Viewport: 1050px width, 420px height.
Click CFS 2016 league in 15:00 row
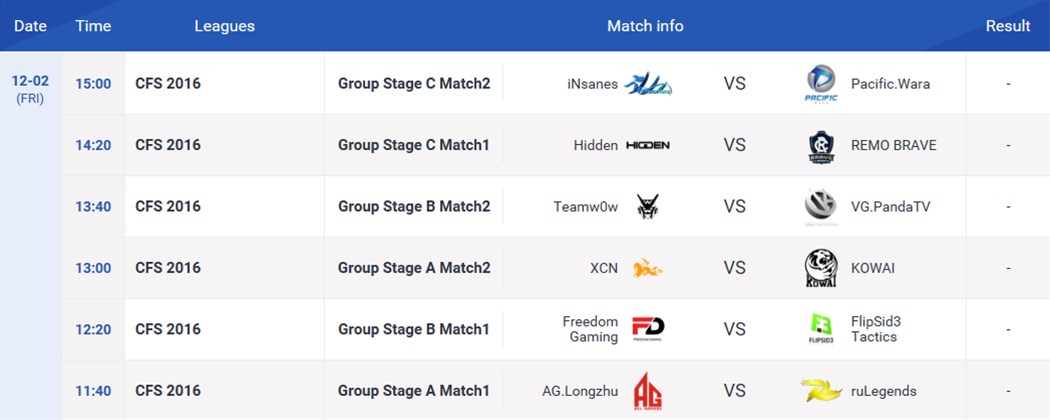point(168,84)
